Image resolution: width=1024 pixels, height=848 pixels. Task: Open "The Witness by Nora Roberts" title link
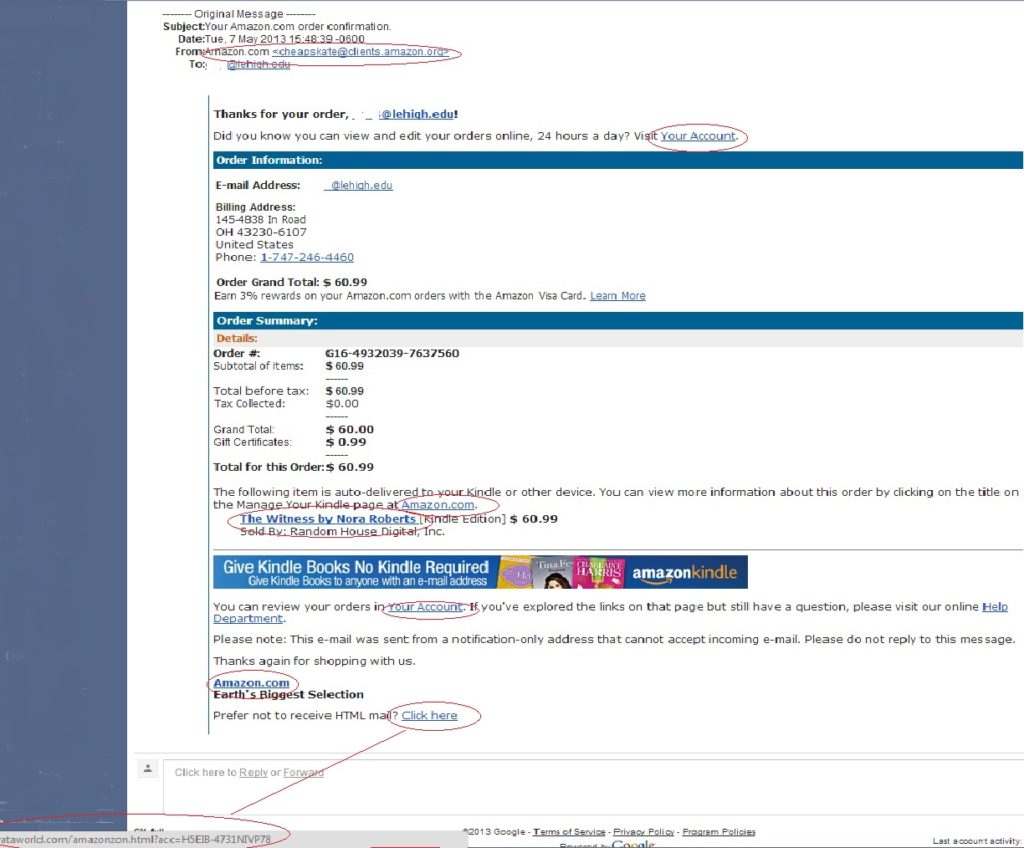tap(328, 519)
